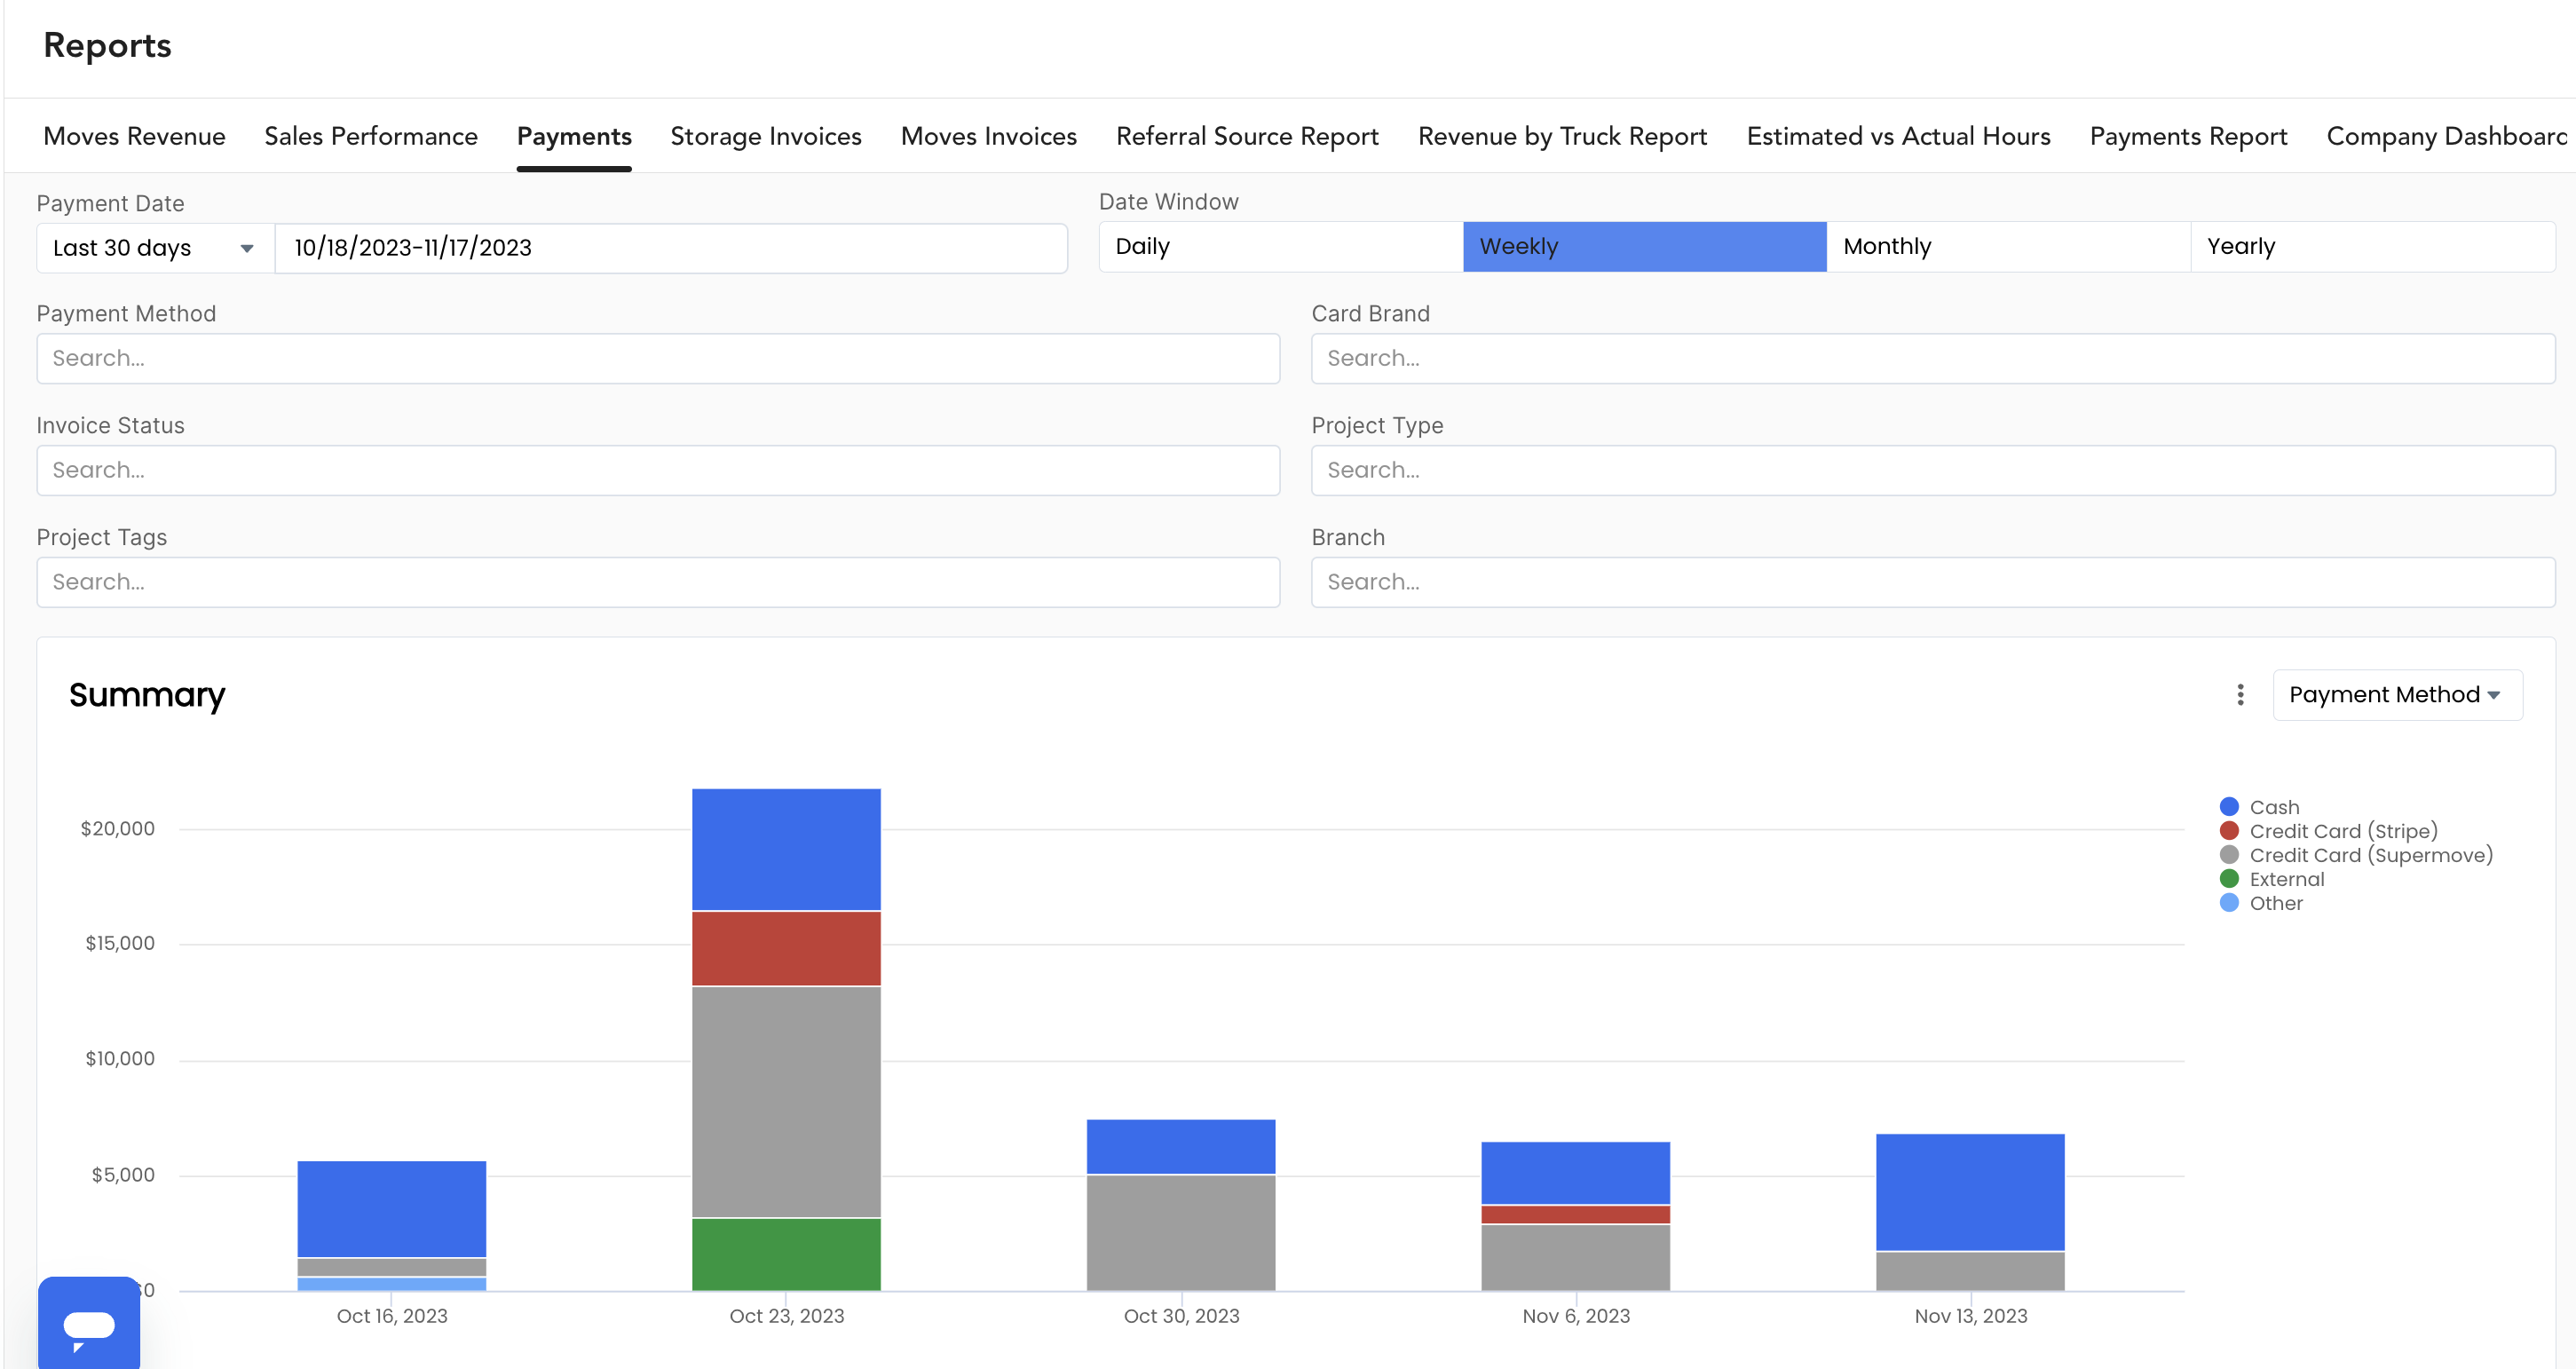Screen dimensions: 2576x1369
Task: Open the Payment Method search filter
Action: tap(658, 358)
